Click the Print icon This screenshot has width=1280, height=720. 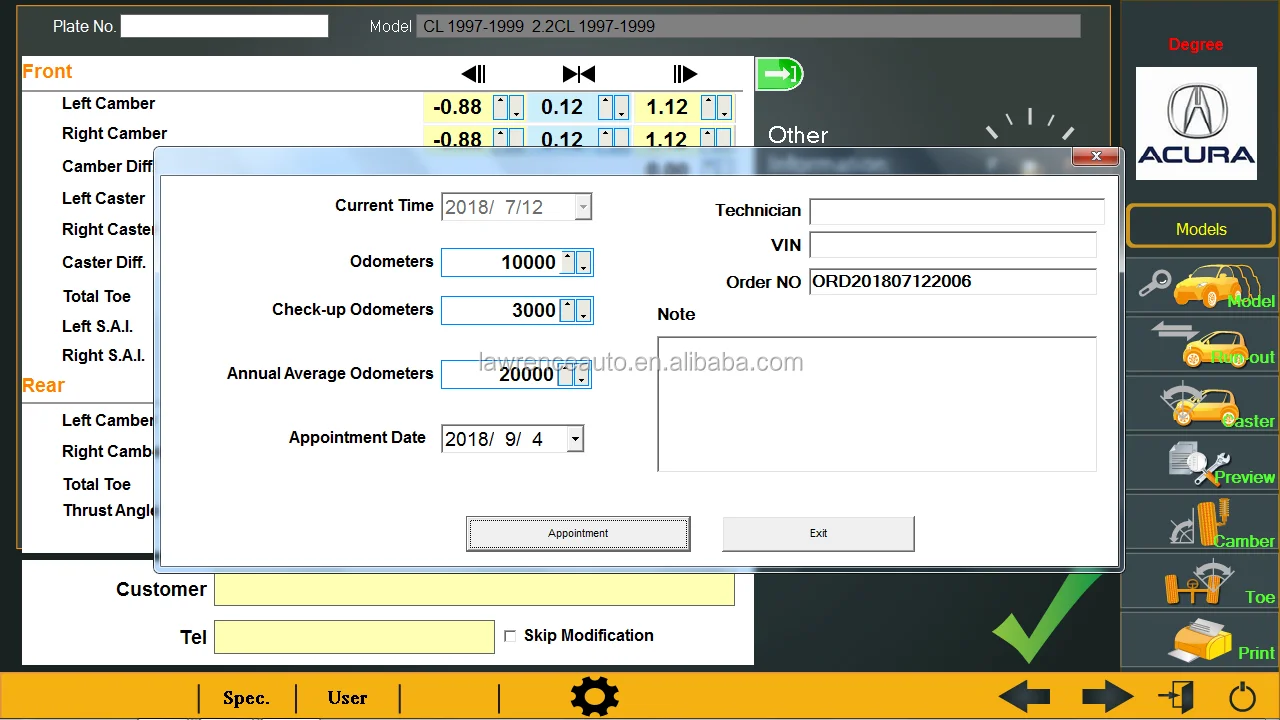(x=1201, y=640)
